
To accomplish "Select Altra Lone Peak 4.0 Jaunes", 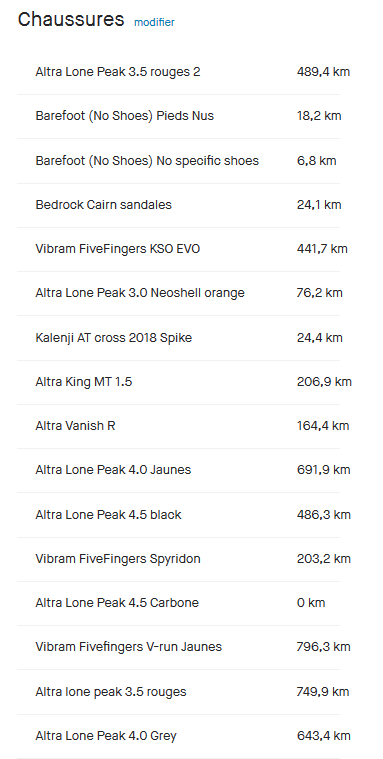I will coord(178,470).
